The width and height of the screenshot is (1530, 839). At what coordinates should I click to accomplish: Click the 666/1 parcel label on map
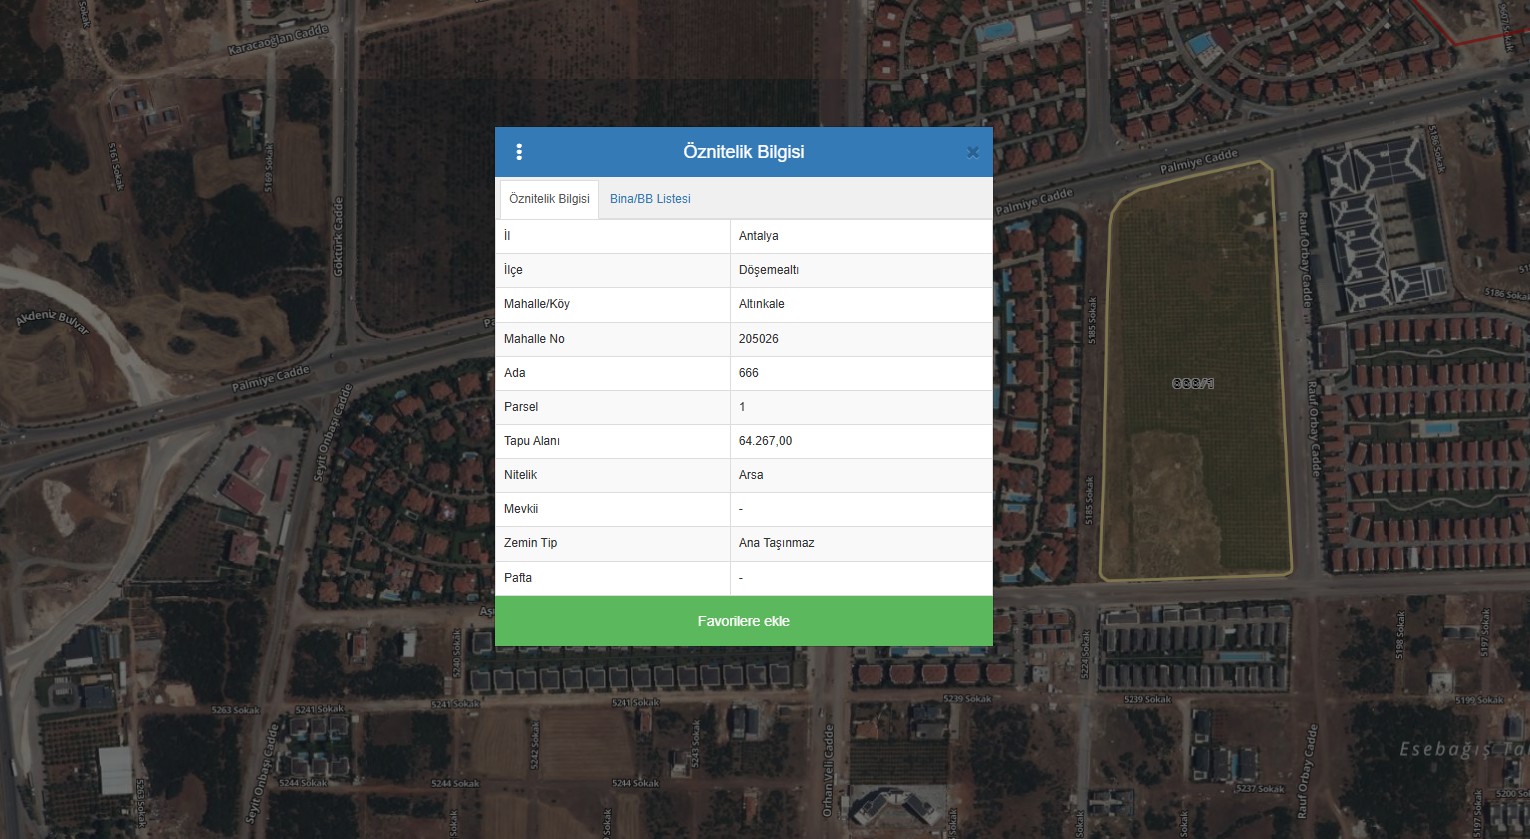pyautogui.click(x=1192, y=383)
